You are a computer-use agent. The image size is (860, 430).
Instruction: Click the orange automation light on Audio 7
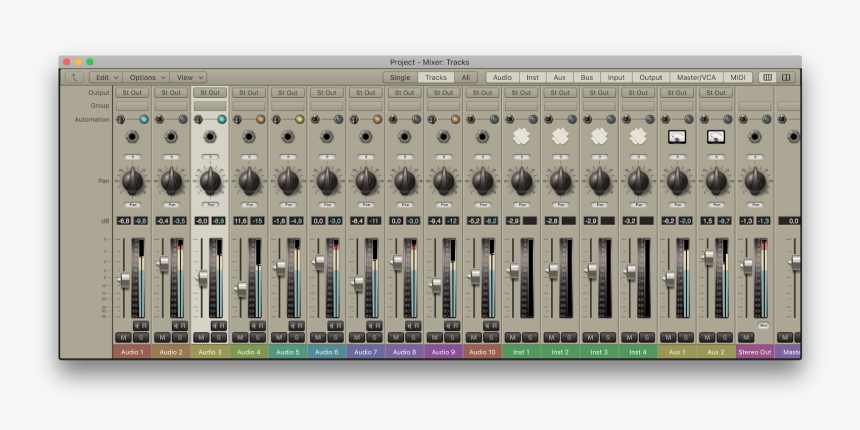point(377,119)
